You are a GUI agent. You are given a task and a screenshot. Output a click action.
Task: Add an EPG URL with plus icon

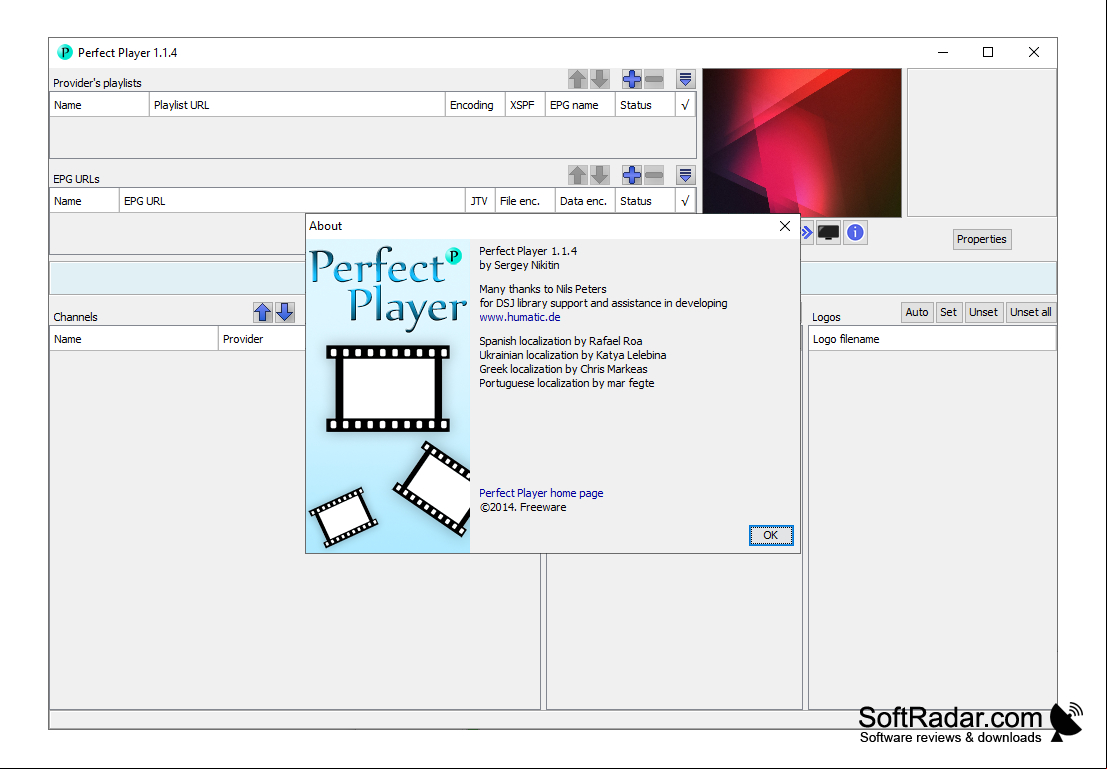click(x=632, y=175)
